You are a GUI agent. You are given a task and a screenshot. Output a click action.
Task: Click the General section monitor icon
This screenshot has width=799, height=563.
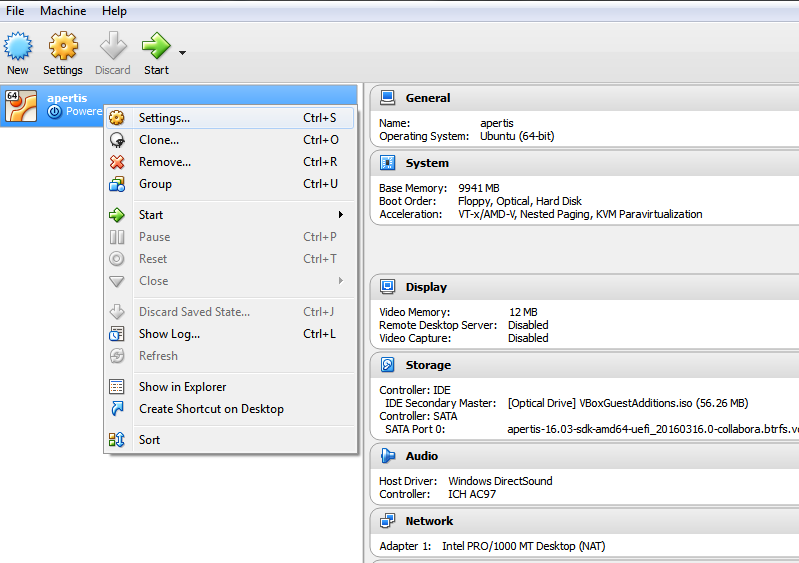(387, 98)
